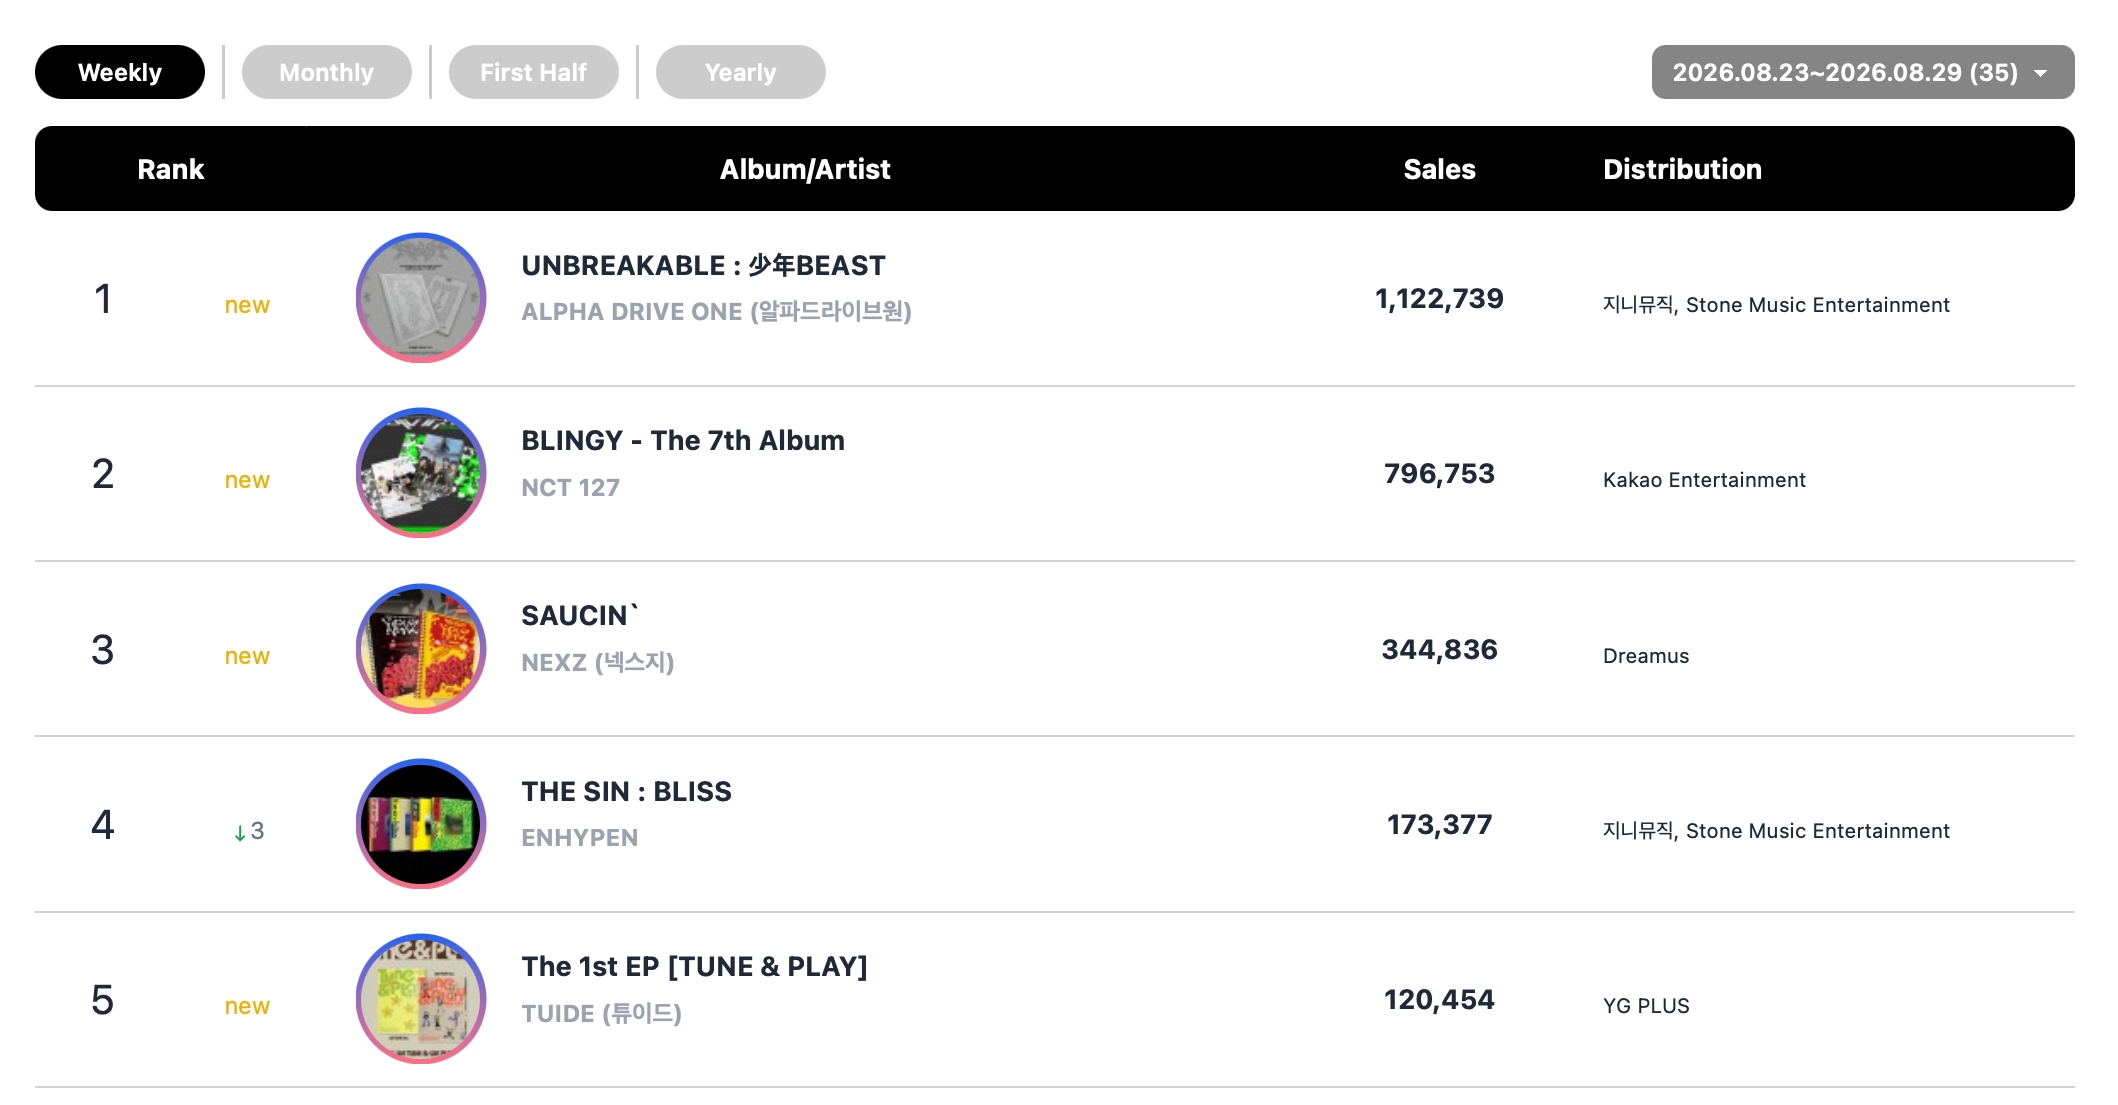
Task: Click the dropdown arrow beside week 35
Action: pyautogui.click(x=2041, y=73)
